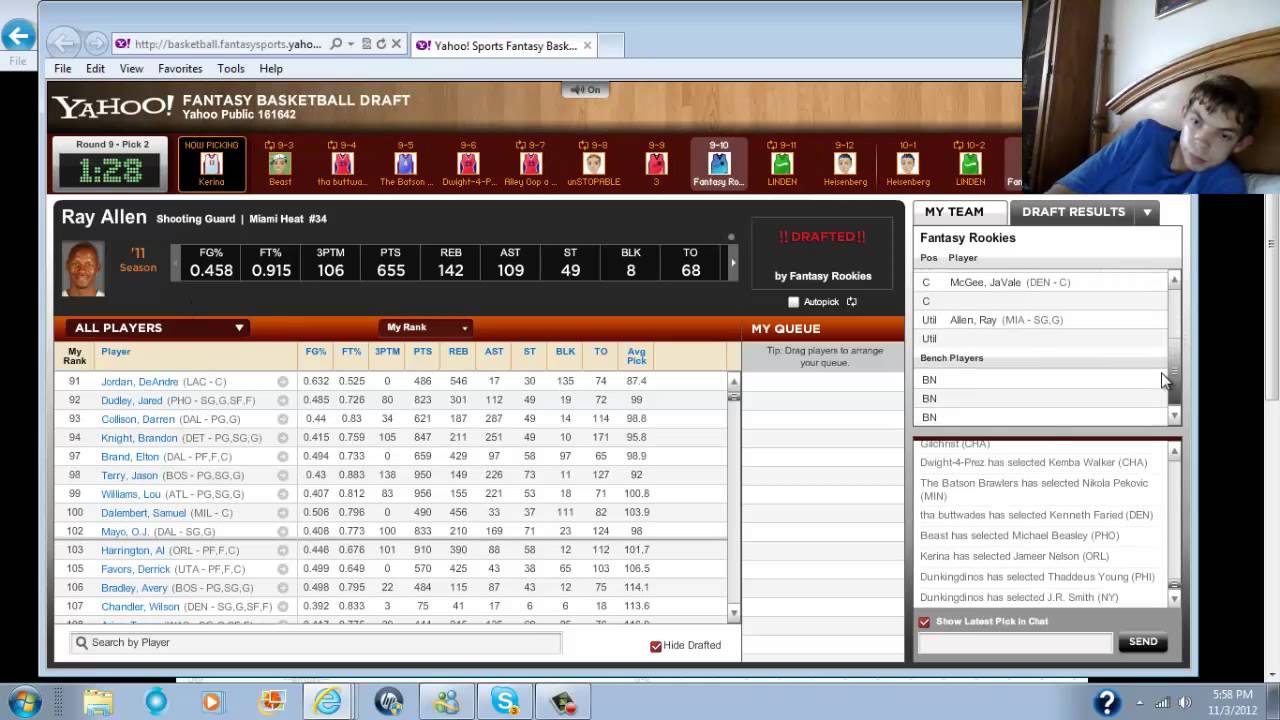Click the search magnifier in address bar
This screenshot has height=720, width=1280.
point(336,44)
